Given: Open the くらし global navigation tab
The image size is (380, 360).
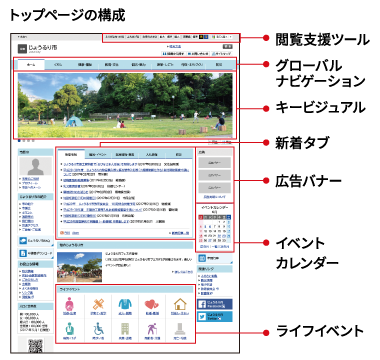Looking at the screenshot, I should tap(58, 65).
